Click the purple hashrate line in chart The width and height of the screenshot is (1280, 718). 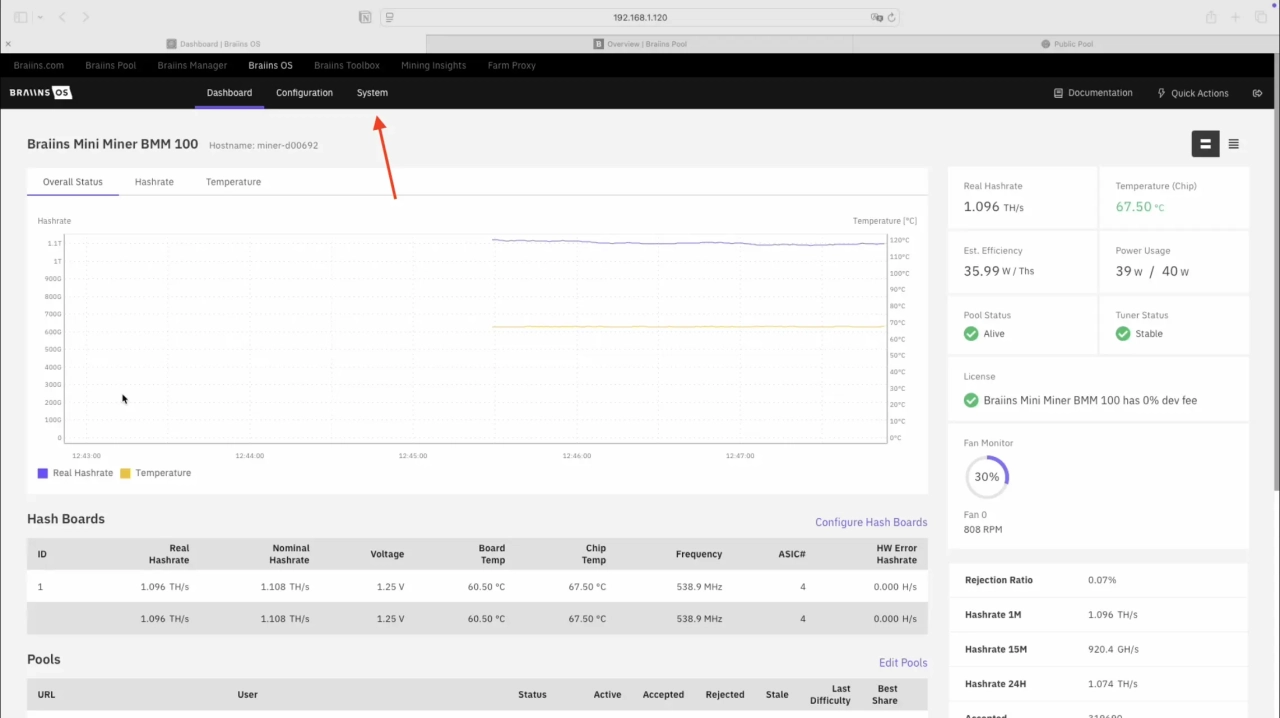point(688,242)
